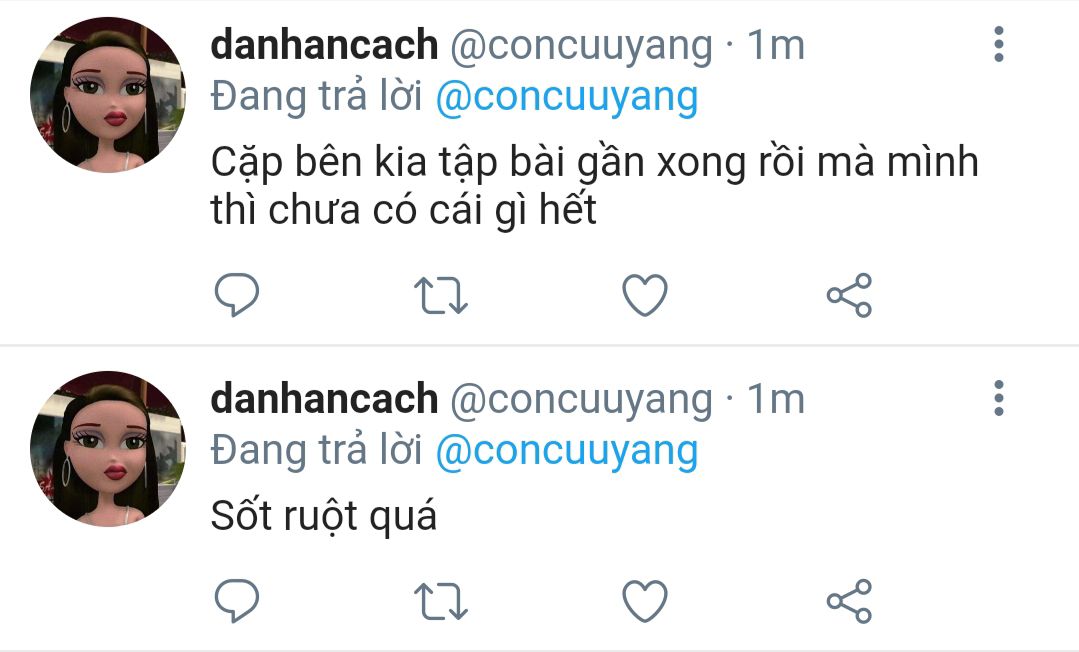
Task: Retweet the 'Sốt ruột quá' tweet
Action: click(440, 601)
